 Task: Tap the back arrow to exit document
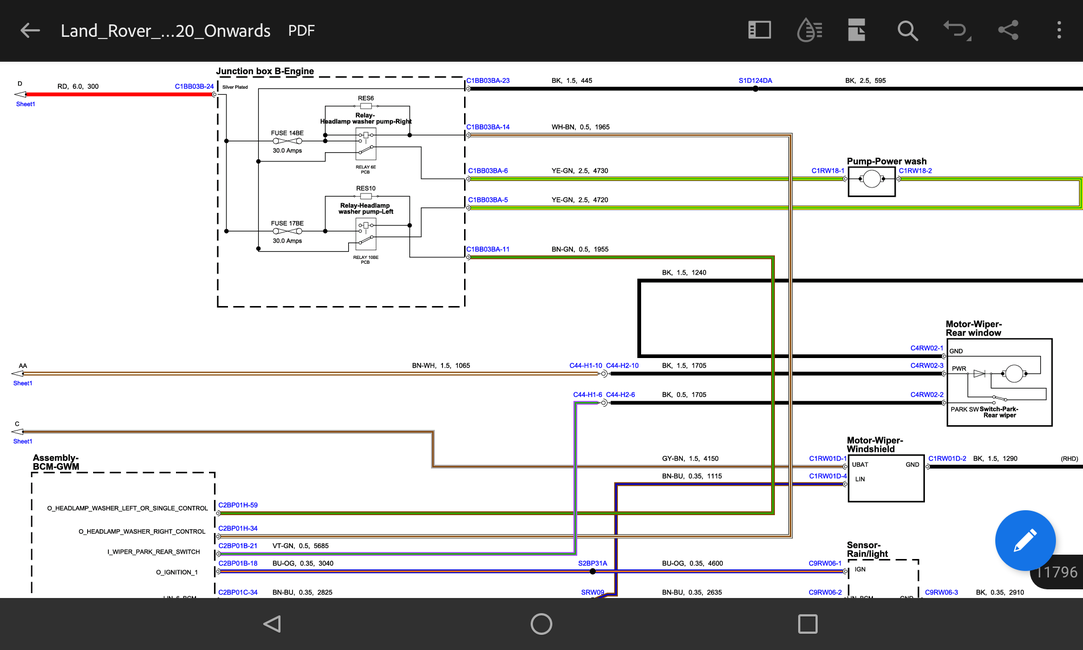click(x=30, y=30)
